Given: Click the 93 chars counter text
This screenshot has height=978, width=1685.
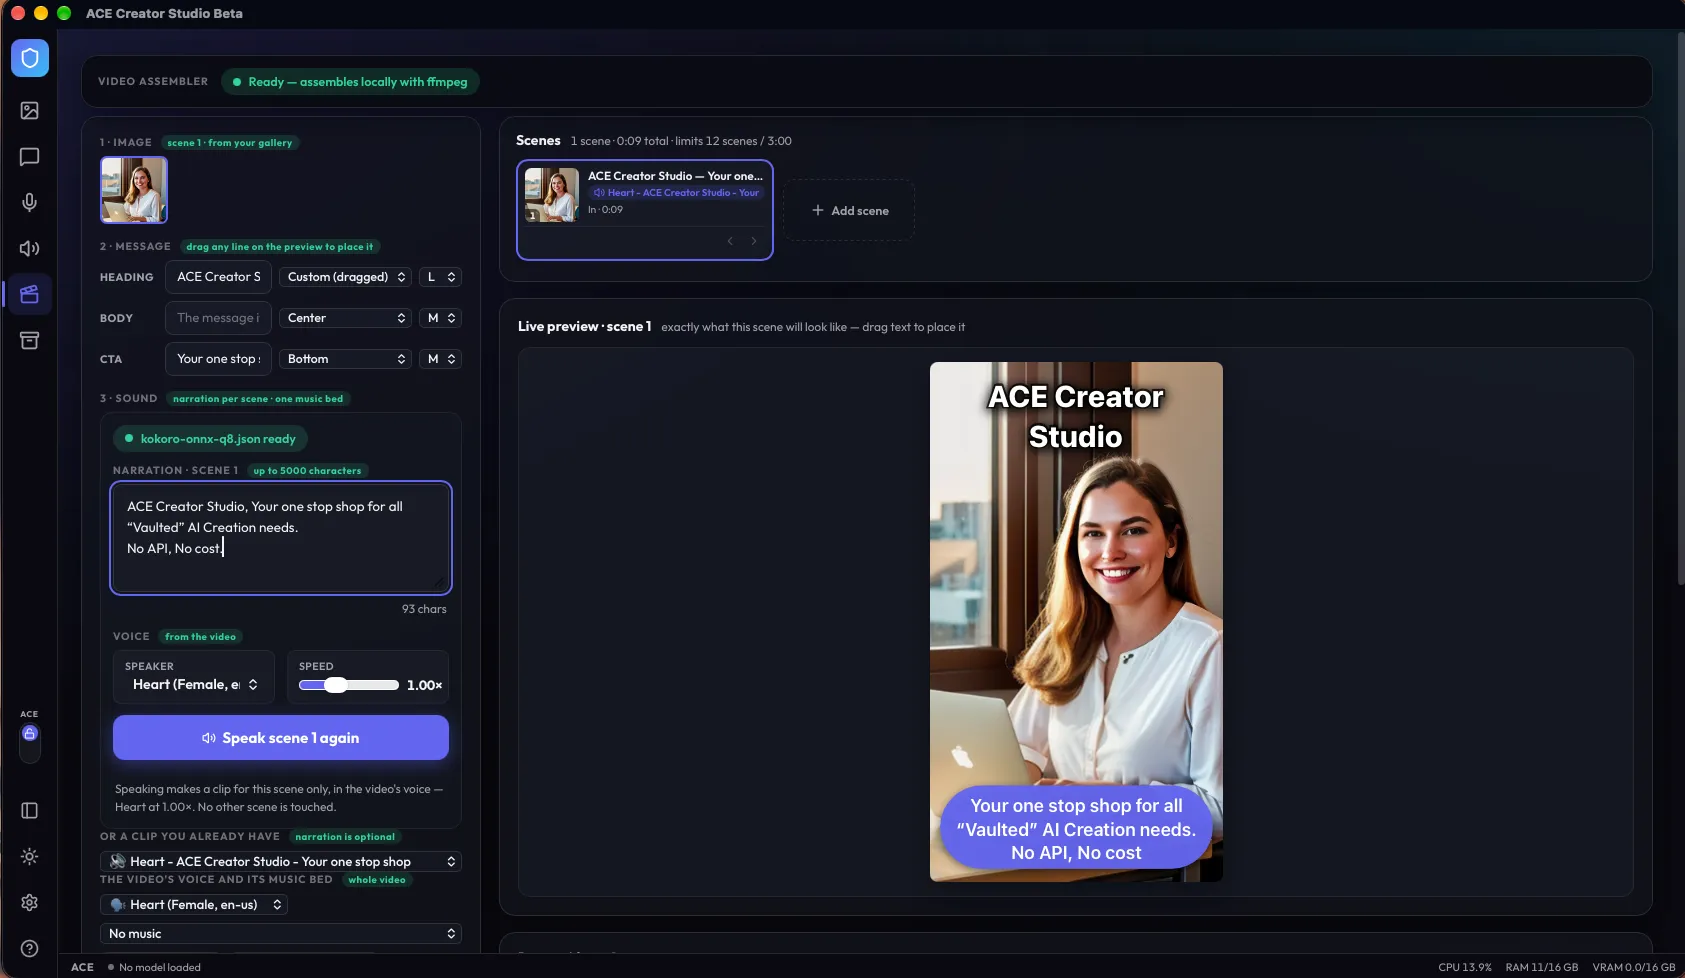Looking at the screenshot, I should 424,609.
